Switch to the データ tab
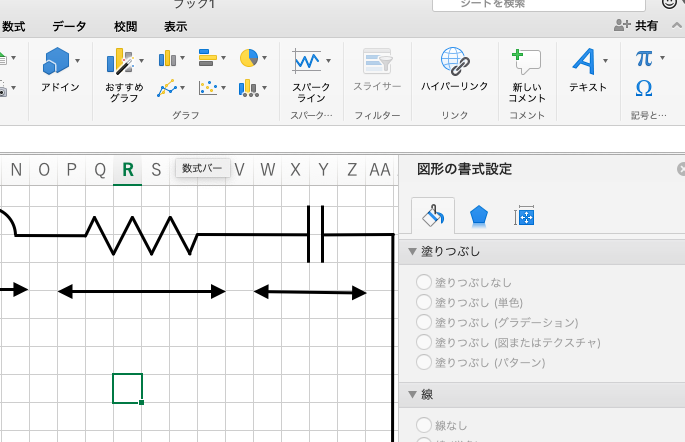 tap(69, 27)
